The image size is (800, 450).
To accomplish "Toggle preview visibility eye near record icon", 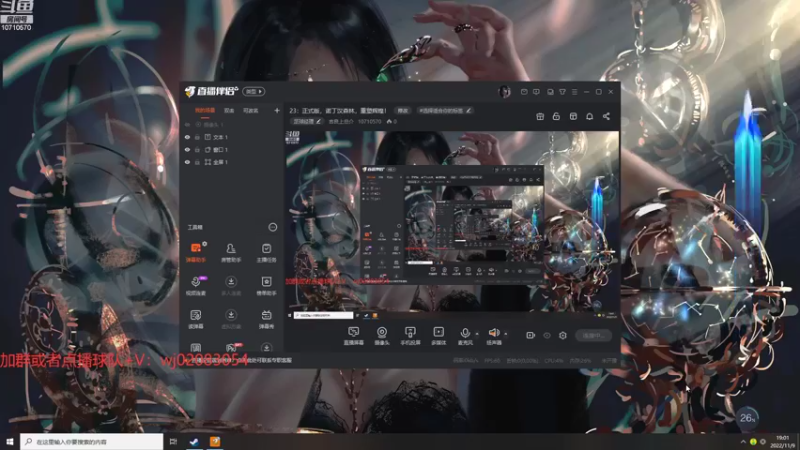I will 547,335.
